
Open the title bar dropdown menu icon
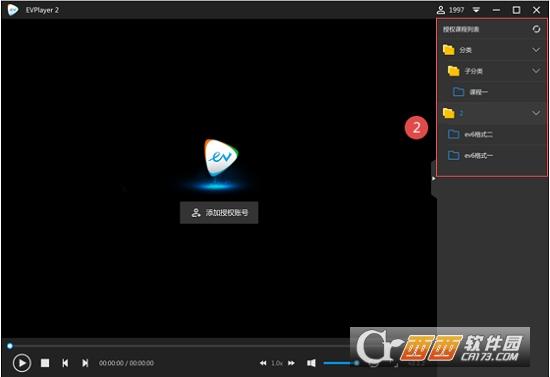pos(476,10)
